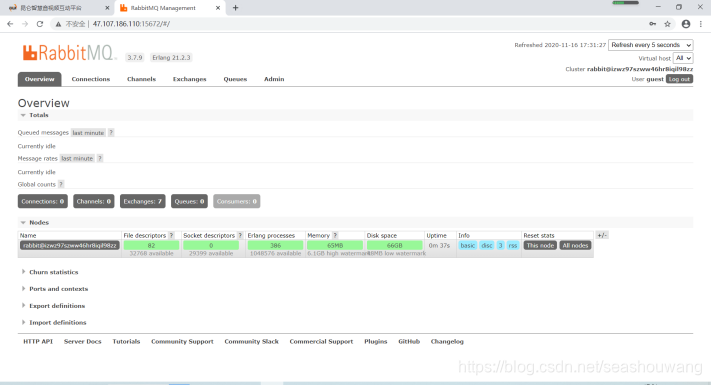711x385 pixels.
Task: Open saved passwords key icon
Action: click(653, 24)
